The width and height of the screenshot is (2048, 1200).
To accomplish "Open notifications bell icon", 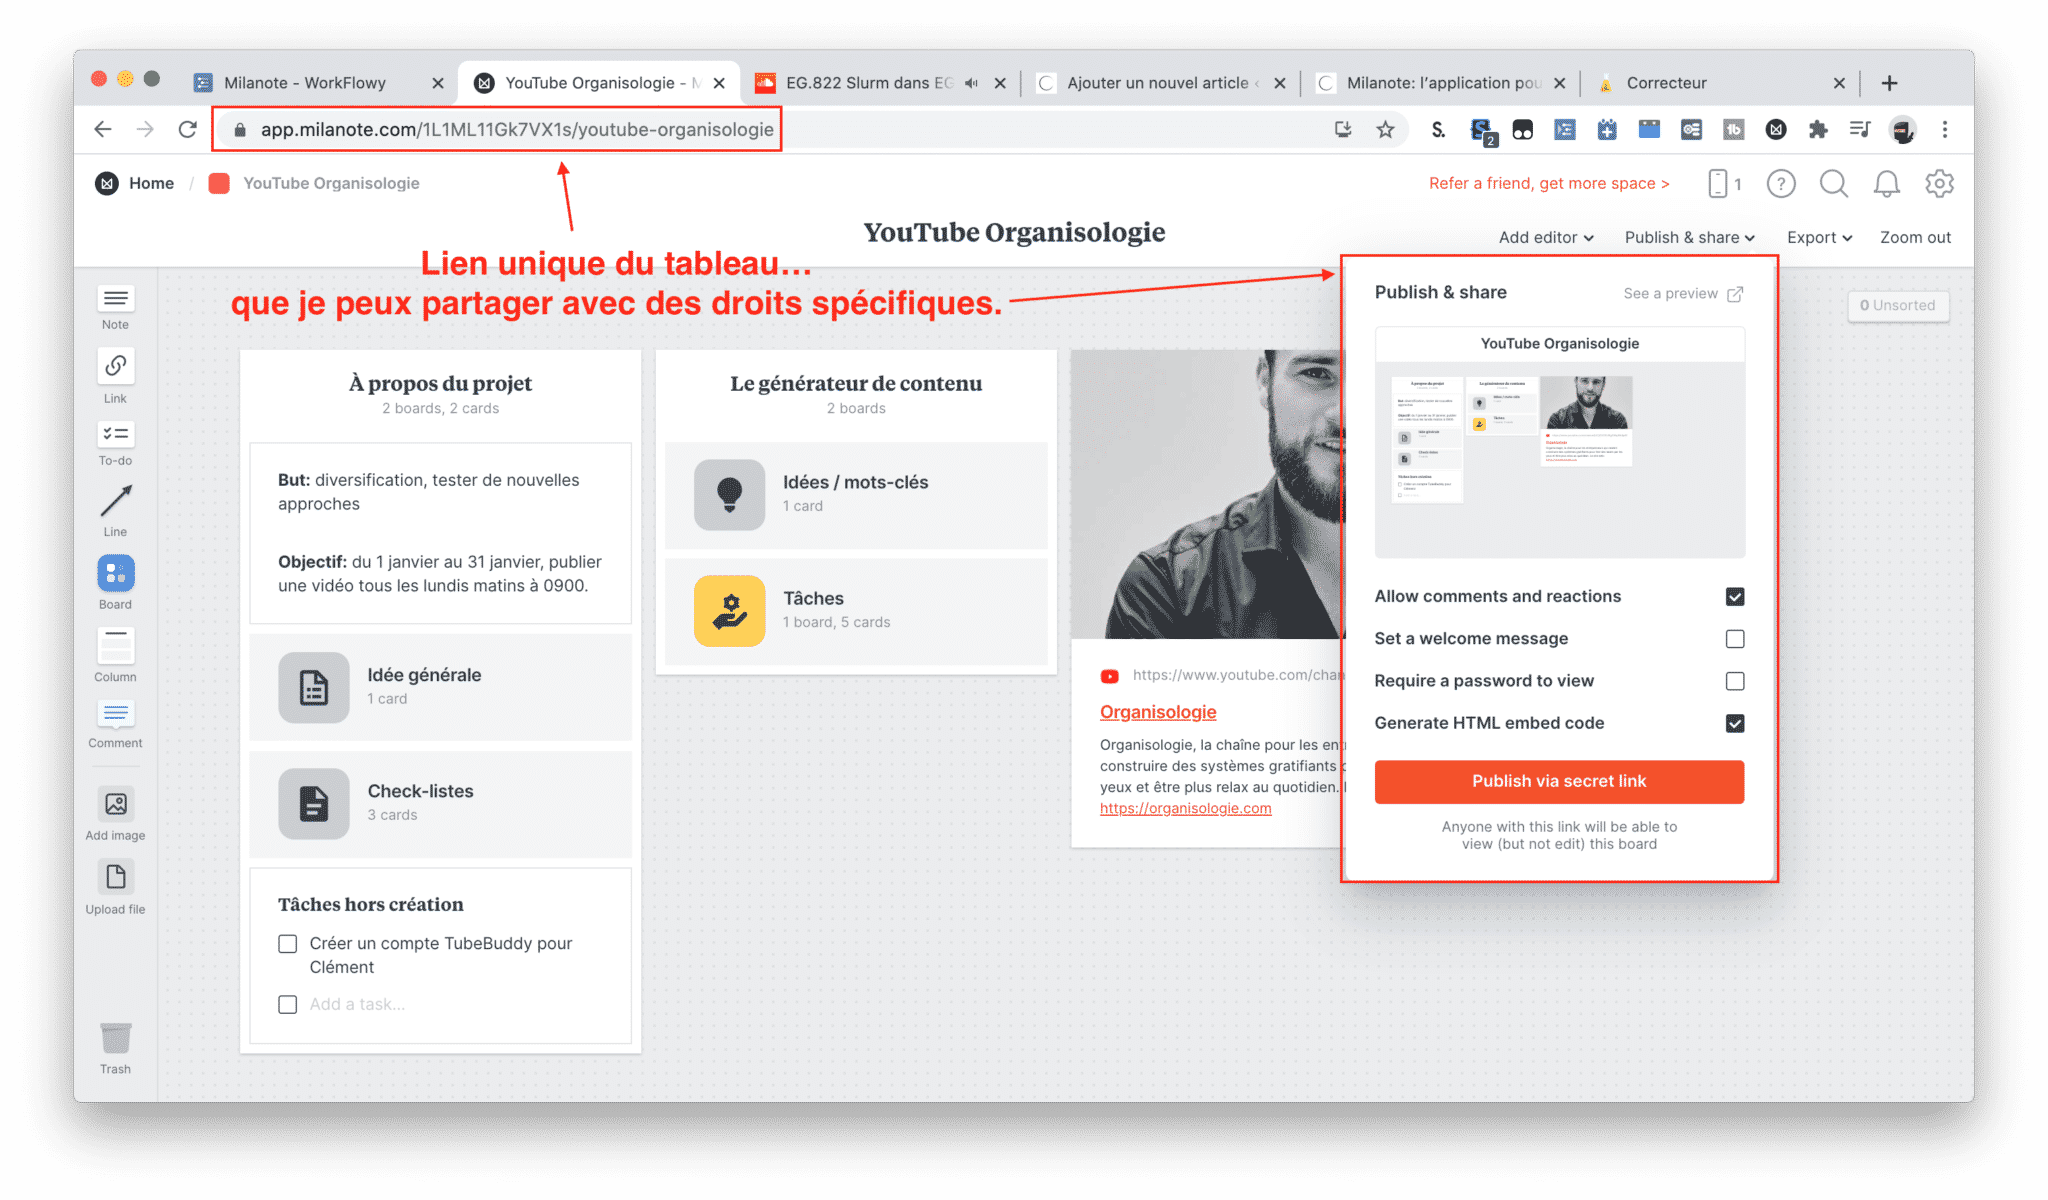I will pos(1887,184).
